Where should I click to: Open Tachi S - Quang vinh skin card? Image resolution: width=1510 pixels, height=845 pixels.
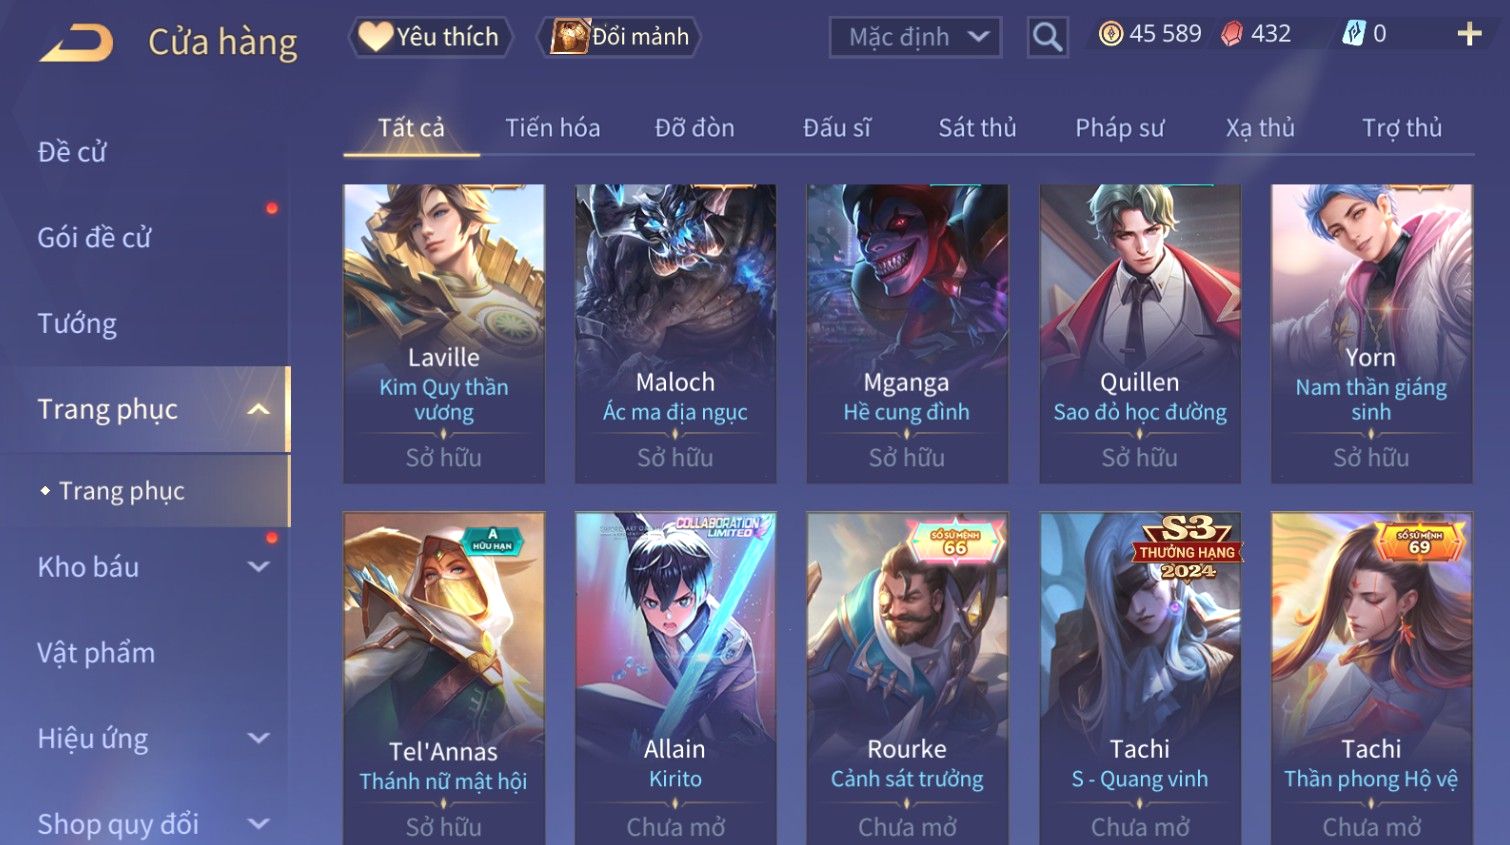(1140, 678)
